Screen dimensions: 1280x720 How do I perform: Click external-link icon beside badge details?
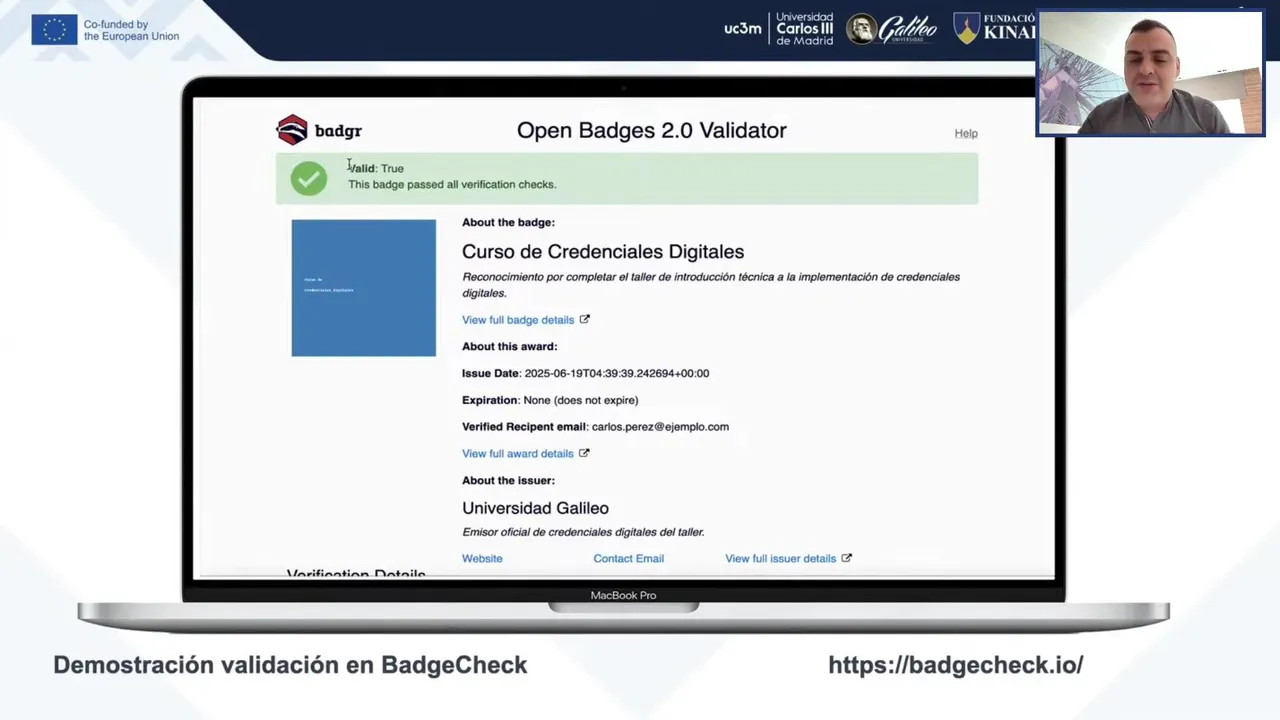[585, 319]
